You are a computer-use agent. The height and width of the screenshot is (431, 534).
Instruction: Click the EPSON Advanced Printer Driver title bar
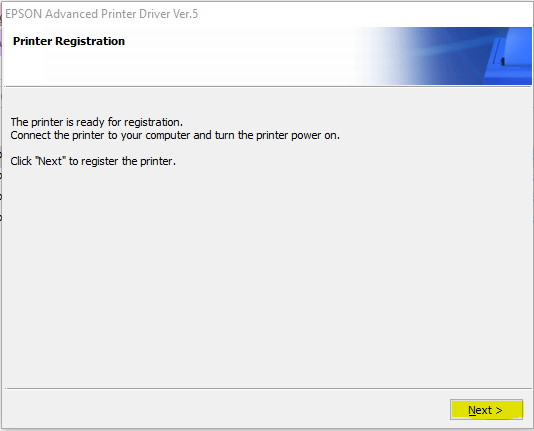pos(267,14)
